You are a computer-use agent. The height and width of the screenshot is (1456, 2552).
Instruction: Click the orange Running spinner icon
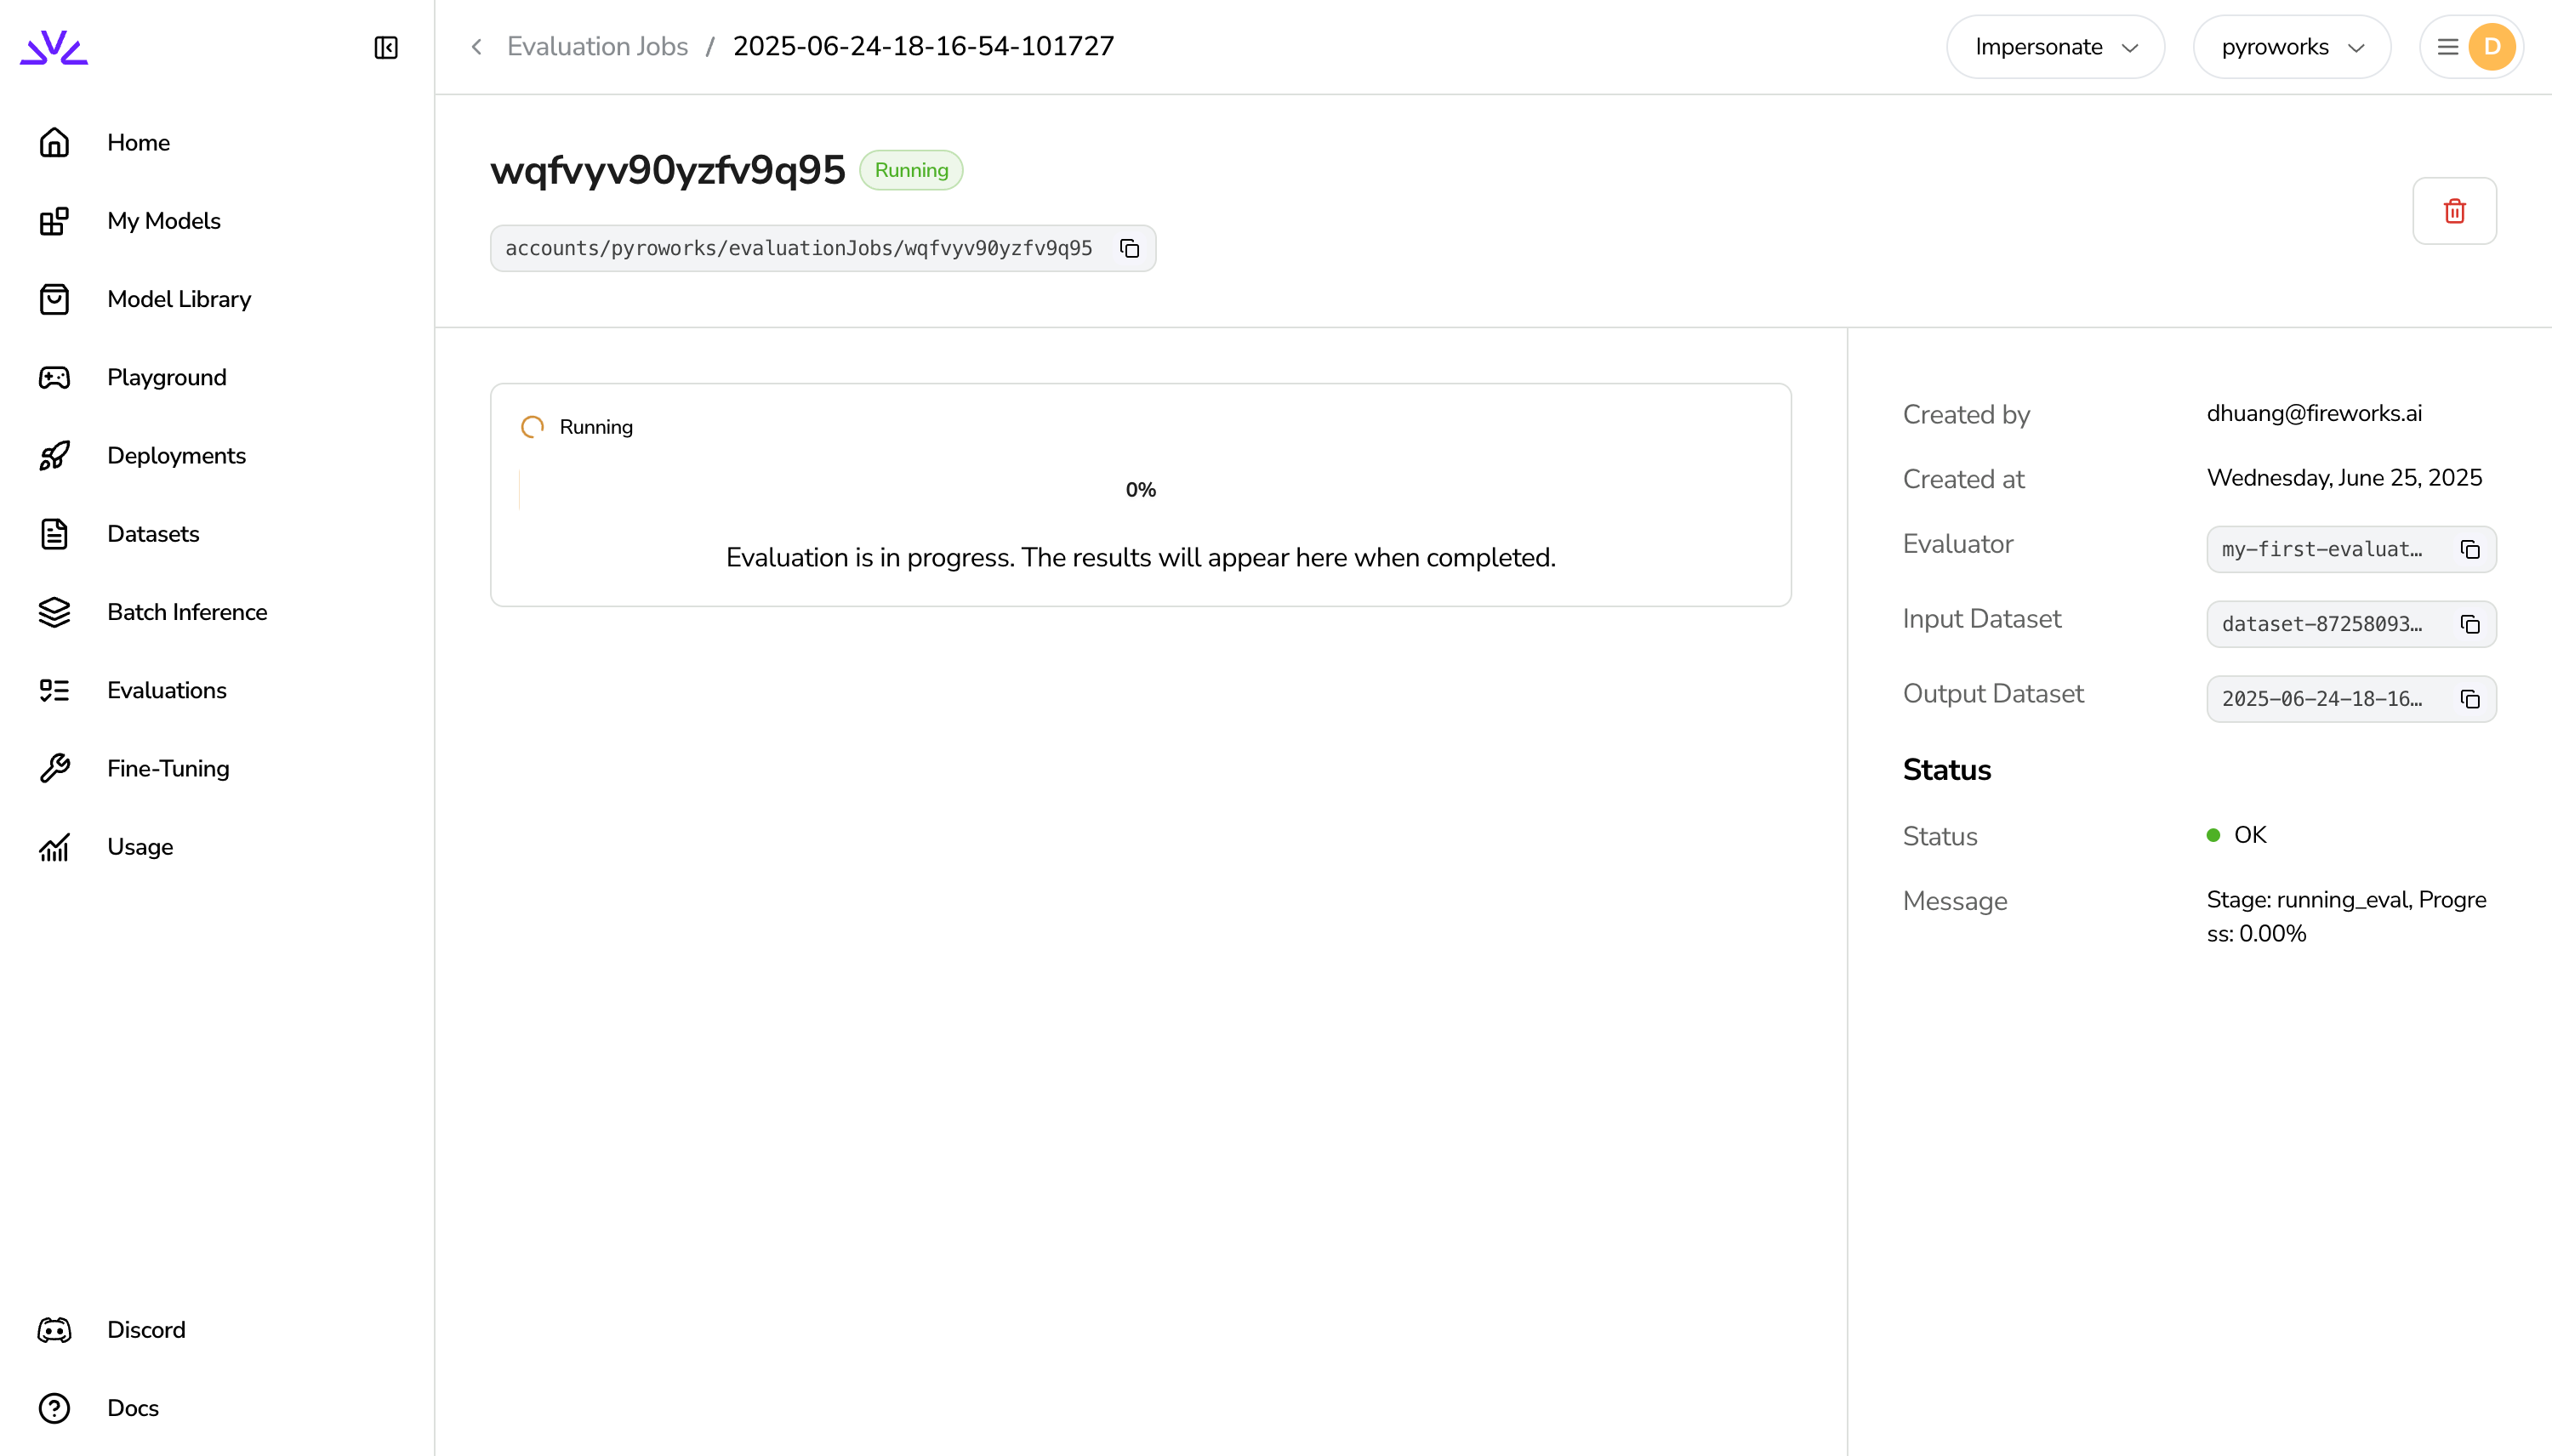click(532, 427)
